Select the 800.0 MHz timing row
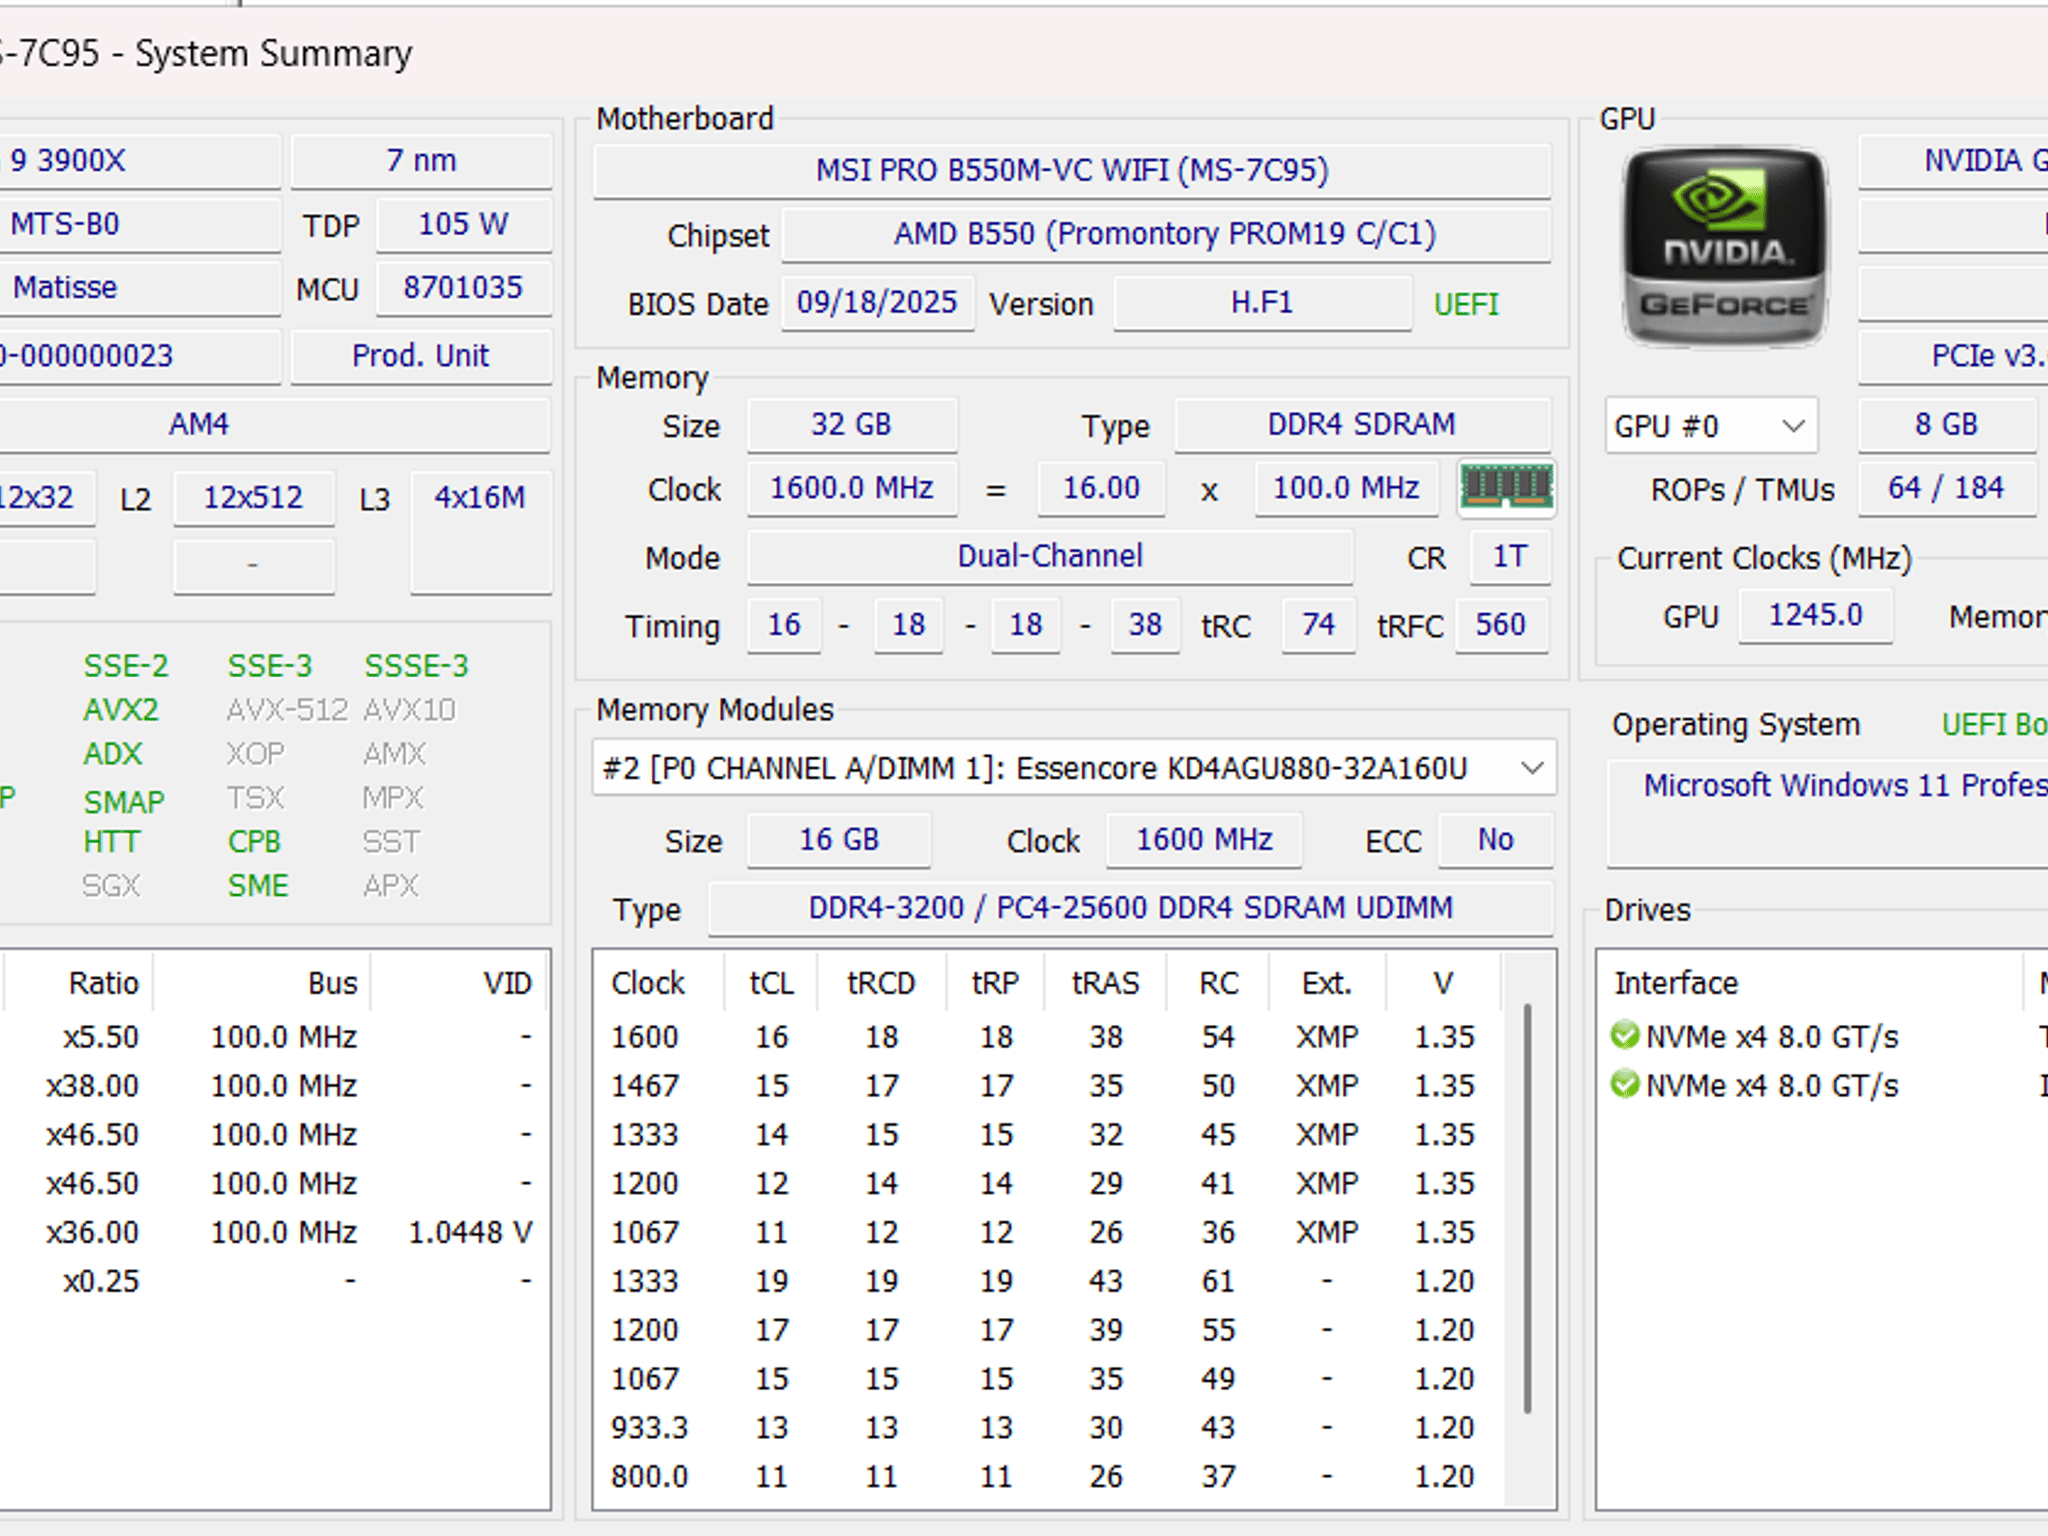 (1048, 1476)
